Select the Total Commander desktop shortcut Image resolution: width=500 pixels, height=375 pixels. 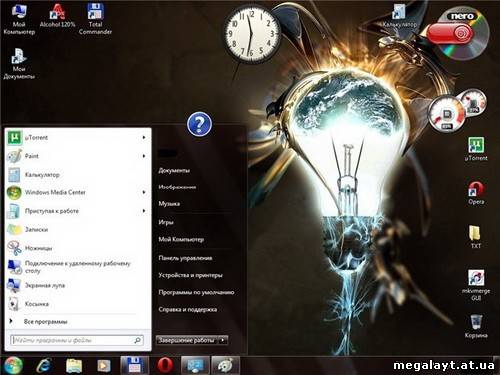point(95,19)
